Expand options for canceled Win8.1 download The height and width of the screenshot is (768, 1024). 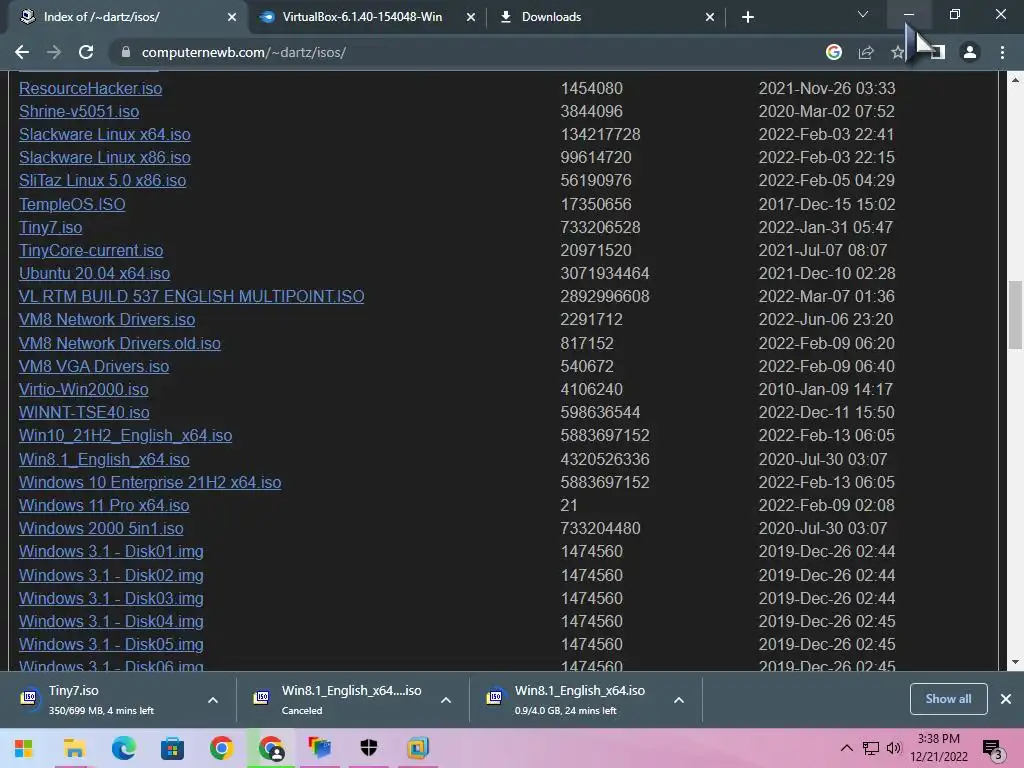(446, 700)
